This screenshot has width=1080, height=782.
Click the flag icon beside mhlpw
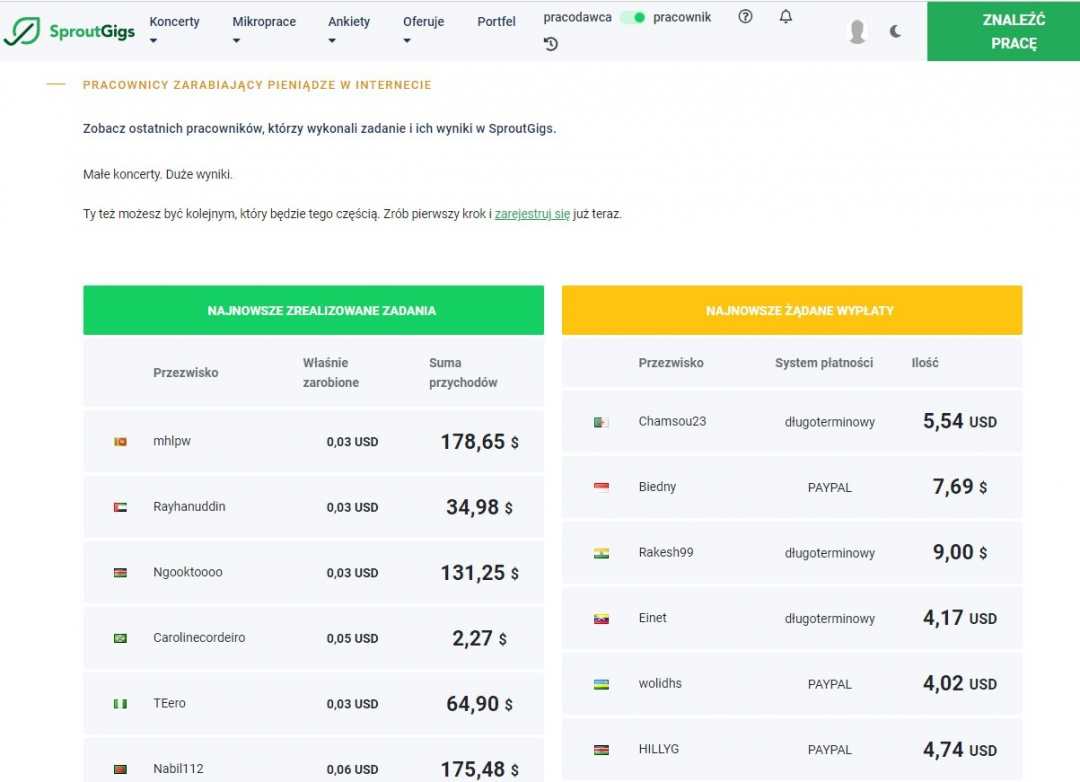pyautogui.click(x=120, y=442)
